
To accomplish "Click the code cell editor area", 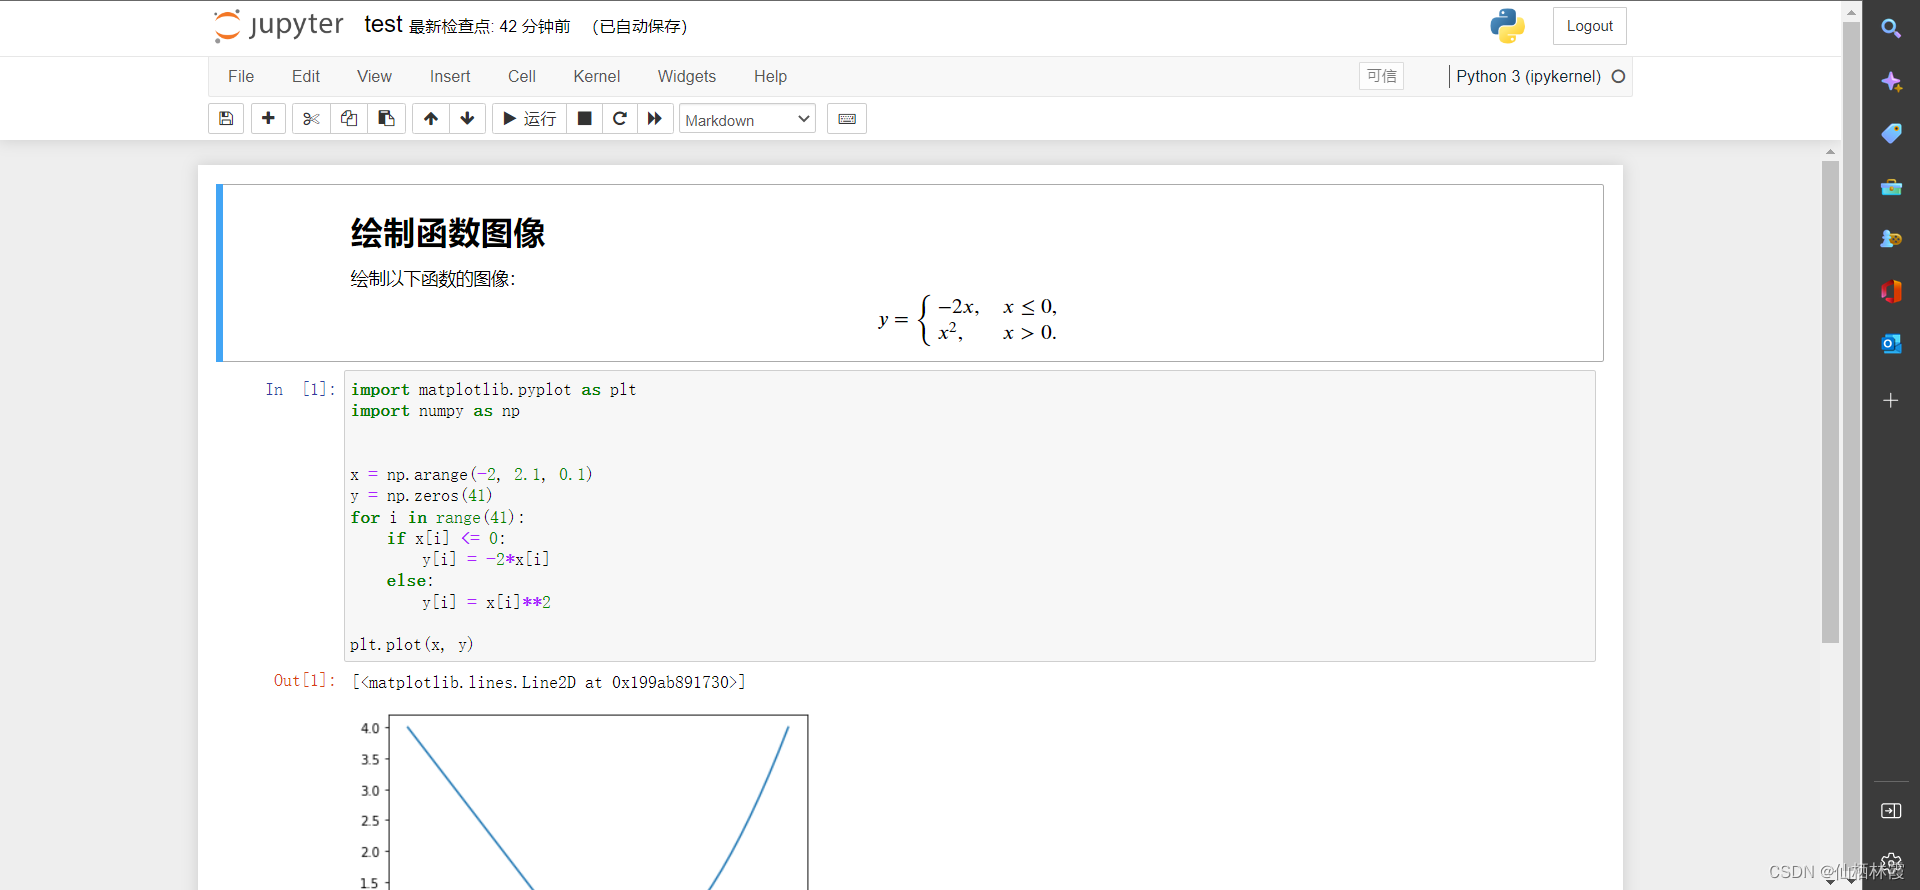I will (969, 516).
